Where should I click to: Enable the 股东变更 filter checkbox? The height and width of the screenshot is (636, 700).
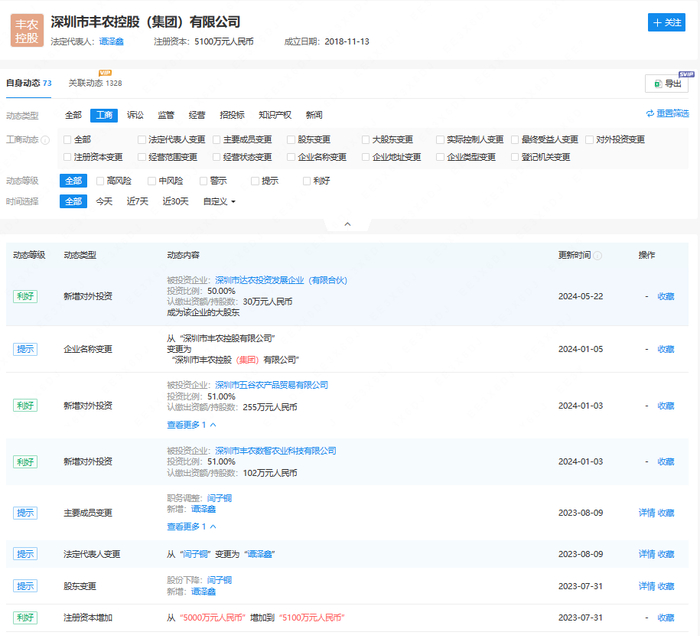(292, 140)
